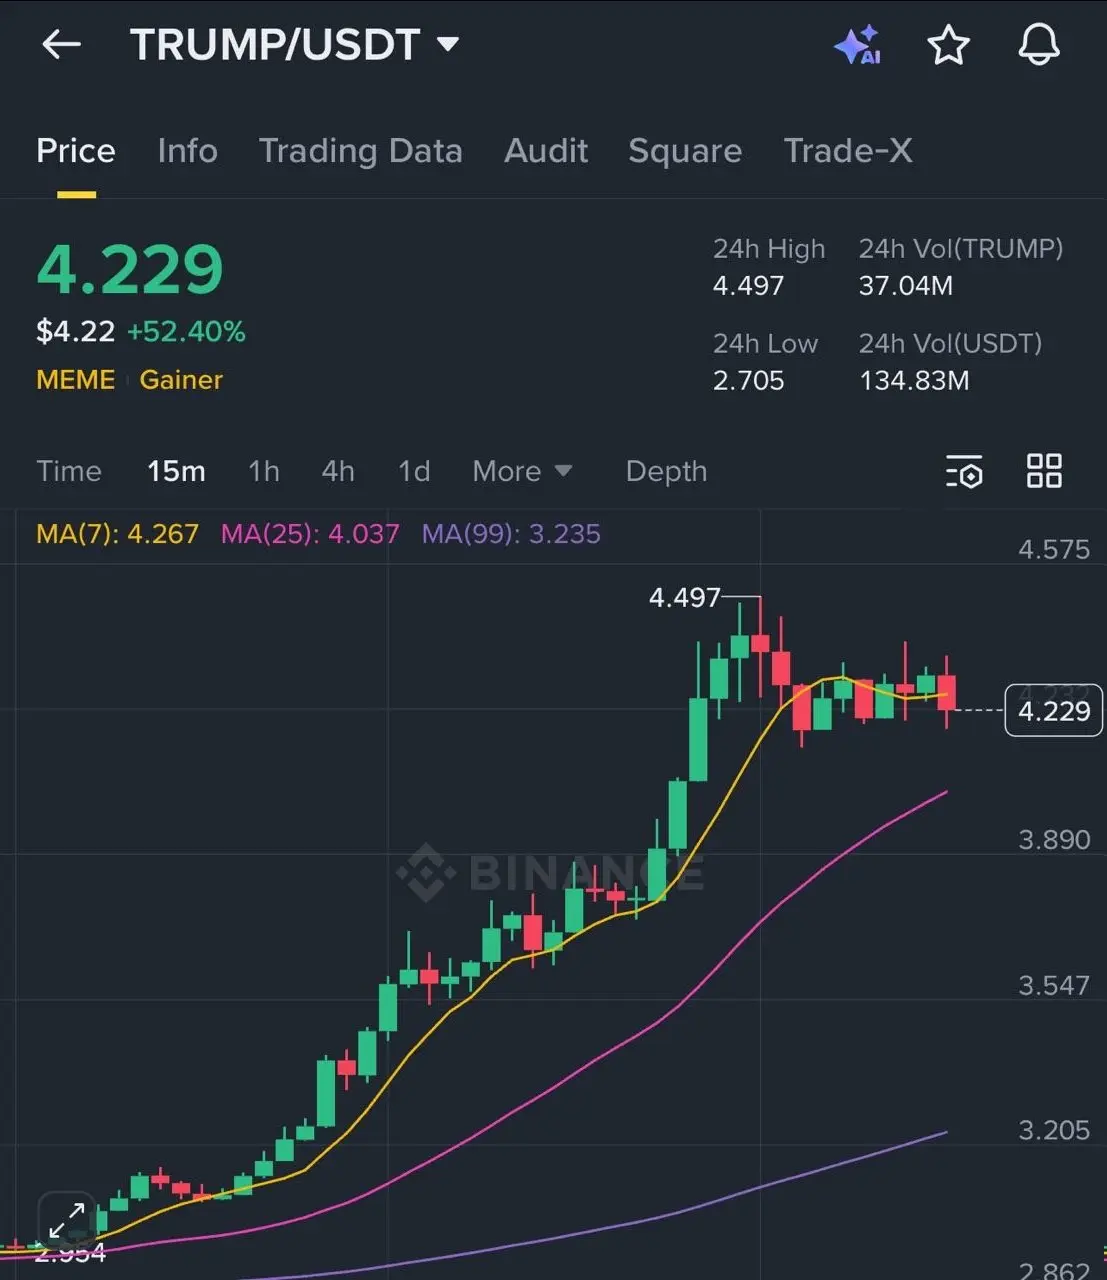Open the Audit tab
Screen dimensions: 1107x1280
coord(546,151)
